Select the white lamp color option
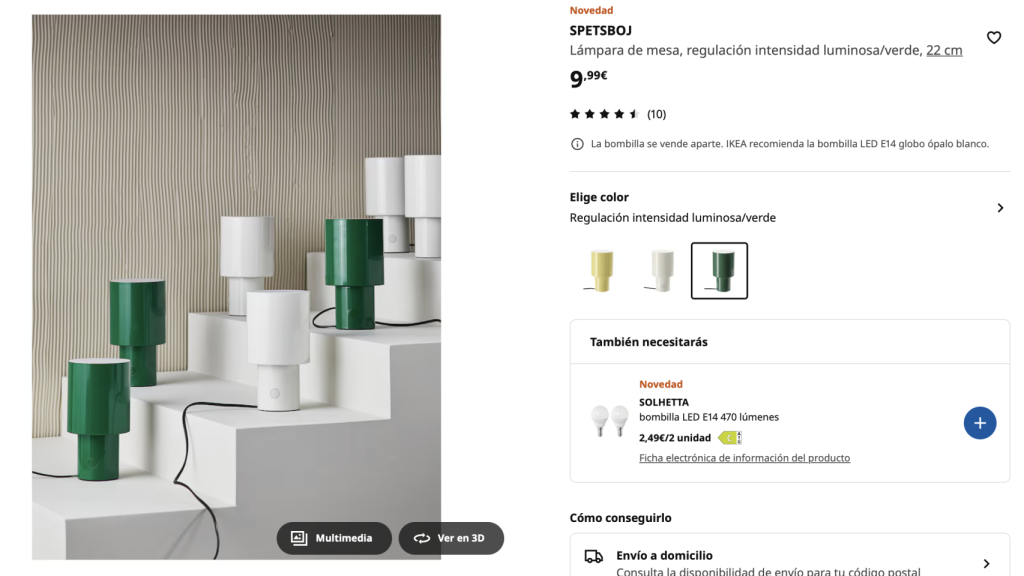1024x576 pixels. click(660, 270)
